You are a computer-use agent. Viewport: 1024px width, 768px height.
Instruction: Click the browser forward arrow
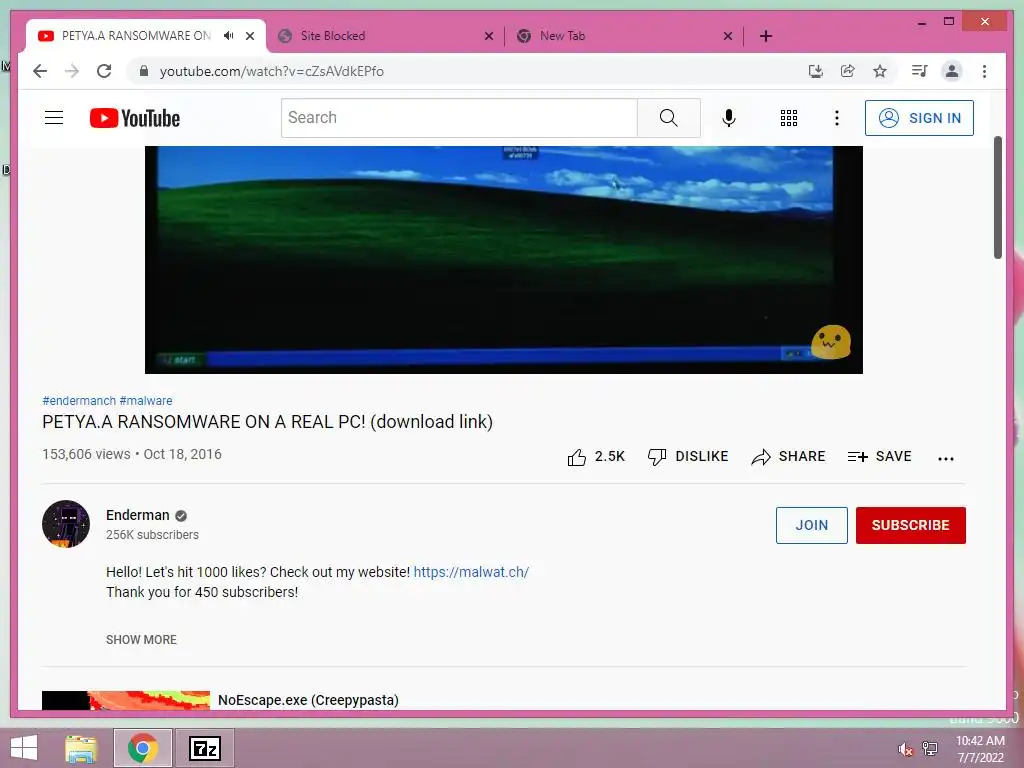pos(72,71)
